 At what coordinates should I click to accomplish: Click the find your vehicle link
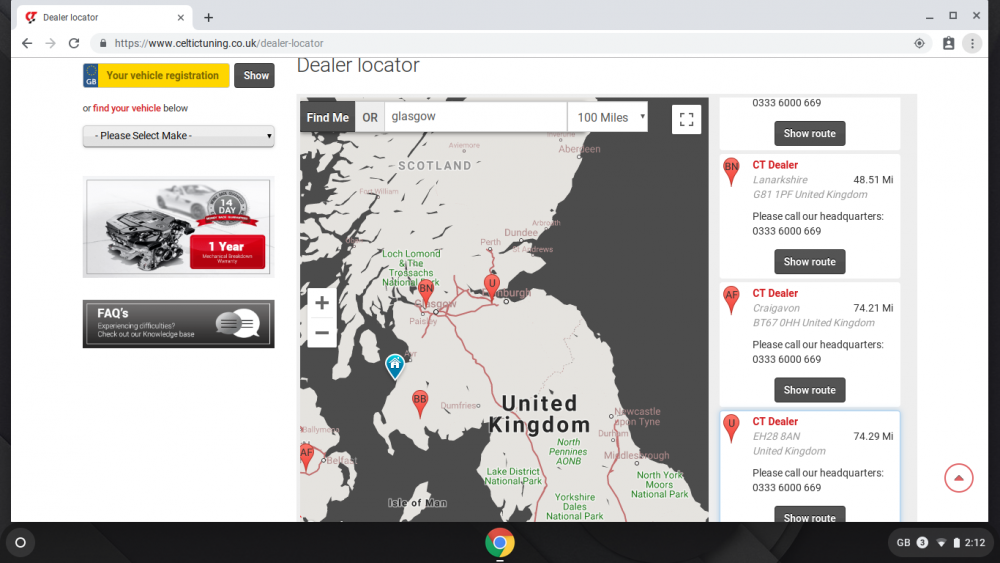coord(127,108)
